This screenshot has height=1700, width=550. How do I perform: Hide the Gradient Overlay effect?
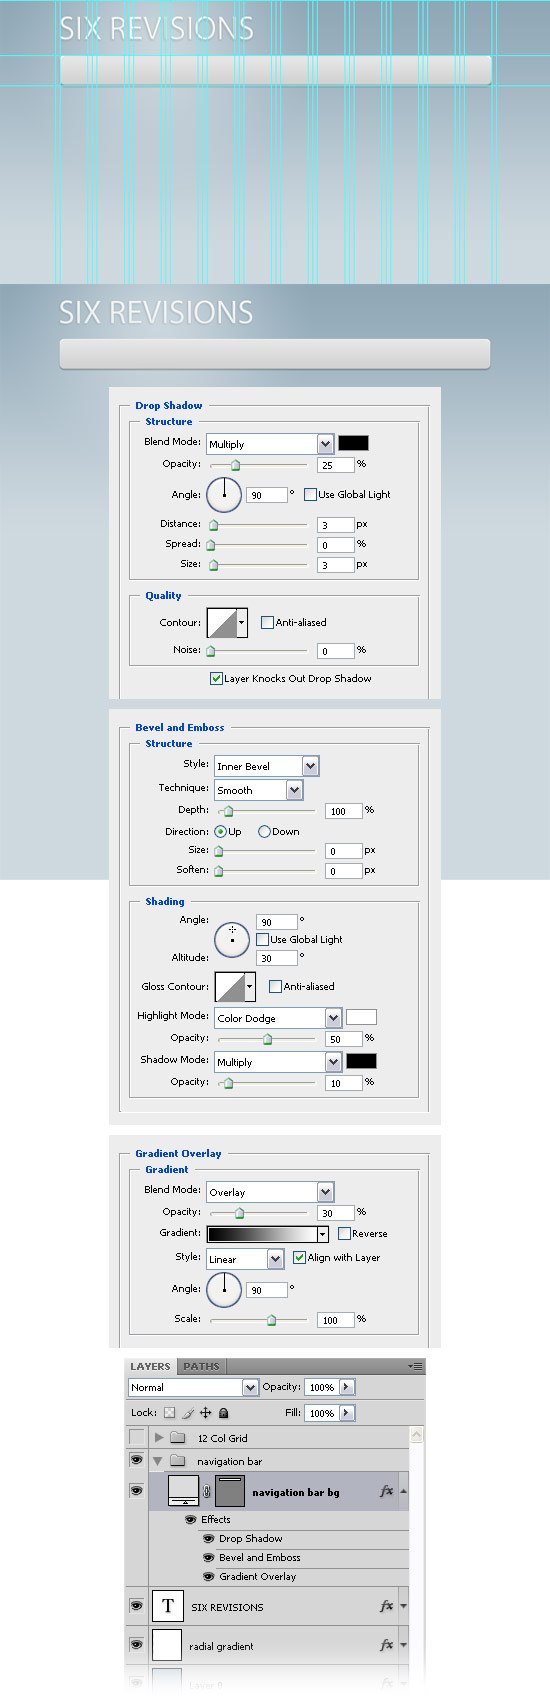coord(209,1576)
